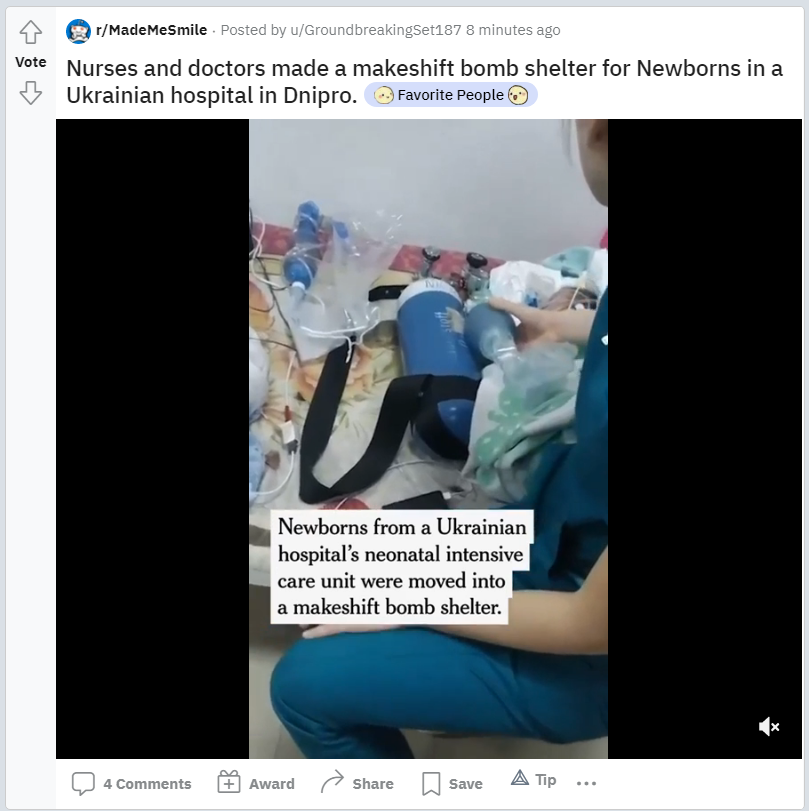Viewport: 809px width, 811px height.
Task: Click the Share arrow icon
Action: (x=332, y=781)
